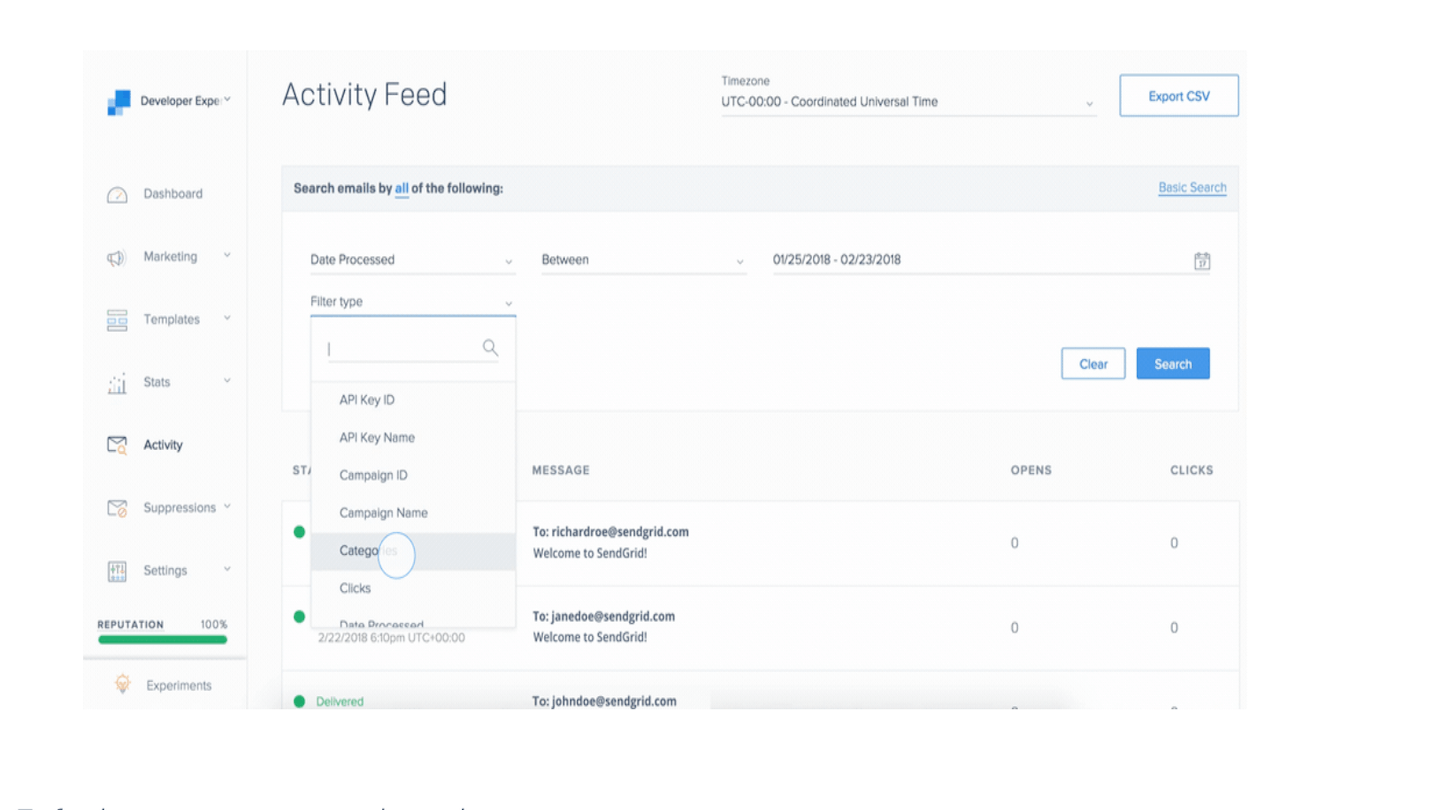Select API Key ID filter option
The width and height of the screenshot is (1440, 810).
pyautogui.click(x=367, y=400)
